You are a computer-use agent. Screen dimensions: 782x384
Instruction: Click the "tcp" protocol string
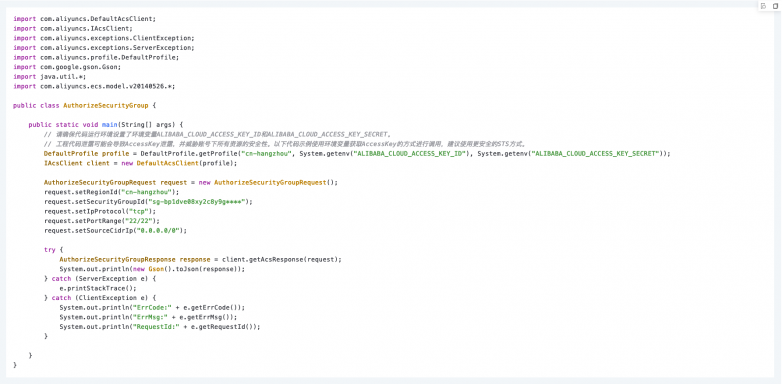coord(137,211)
